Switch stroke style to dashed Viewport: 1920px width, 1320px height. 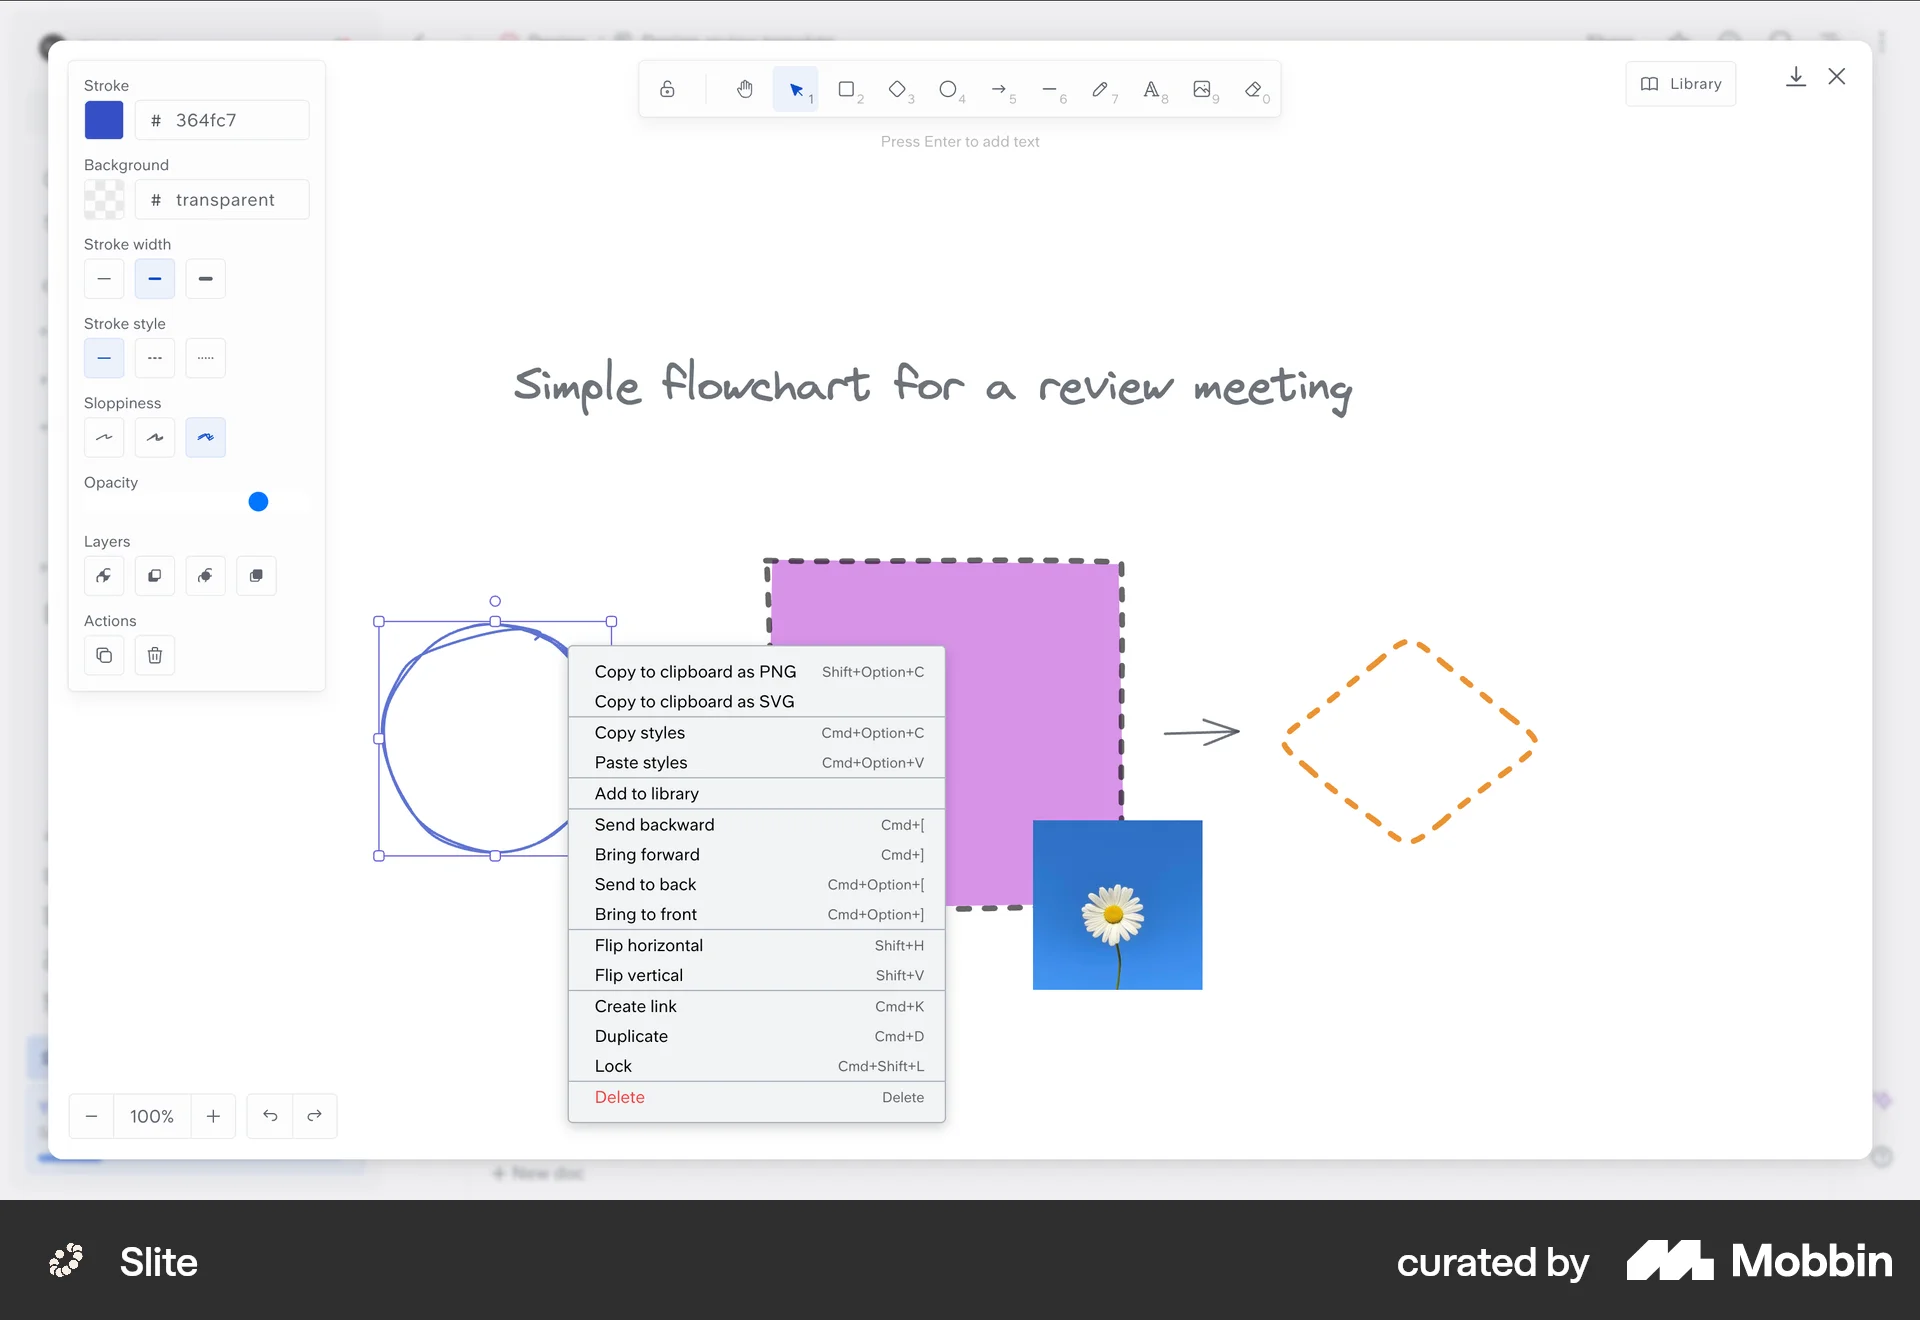154,358
